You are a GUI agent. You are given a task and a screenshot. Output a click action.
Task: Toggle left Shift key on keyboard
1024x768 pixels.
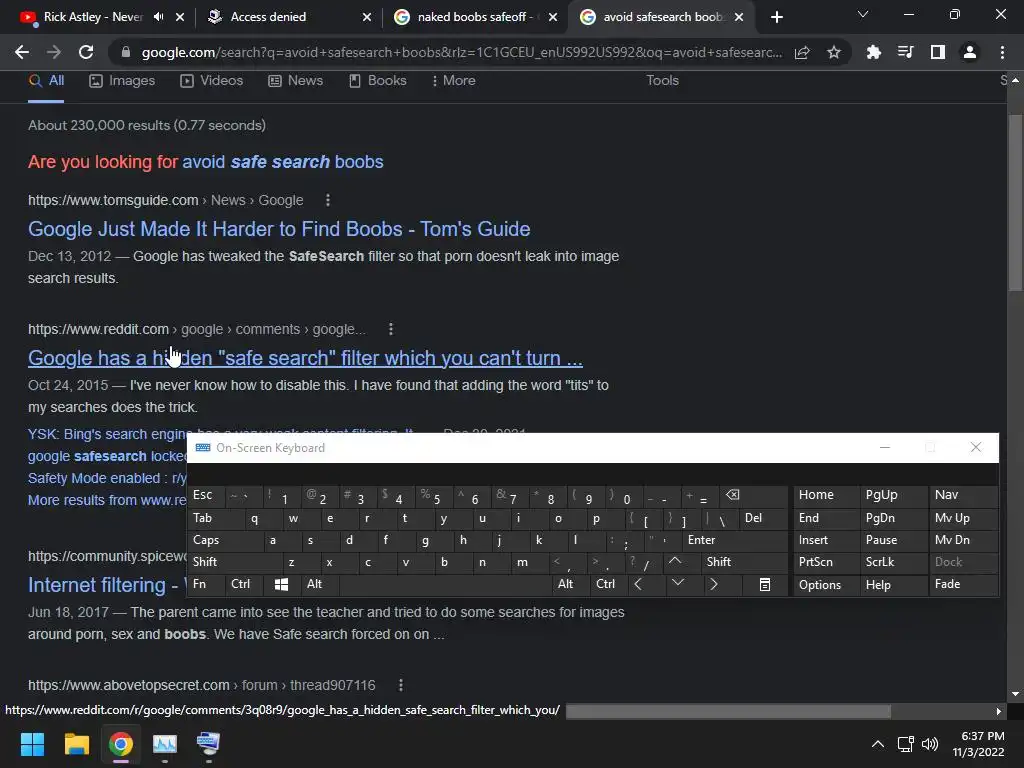tap(235, 562)
